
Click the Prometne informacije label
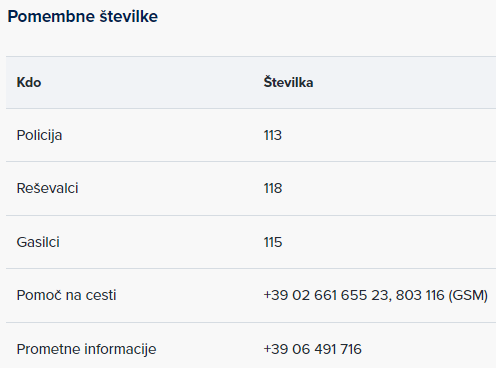click(x=86, y=349)
